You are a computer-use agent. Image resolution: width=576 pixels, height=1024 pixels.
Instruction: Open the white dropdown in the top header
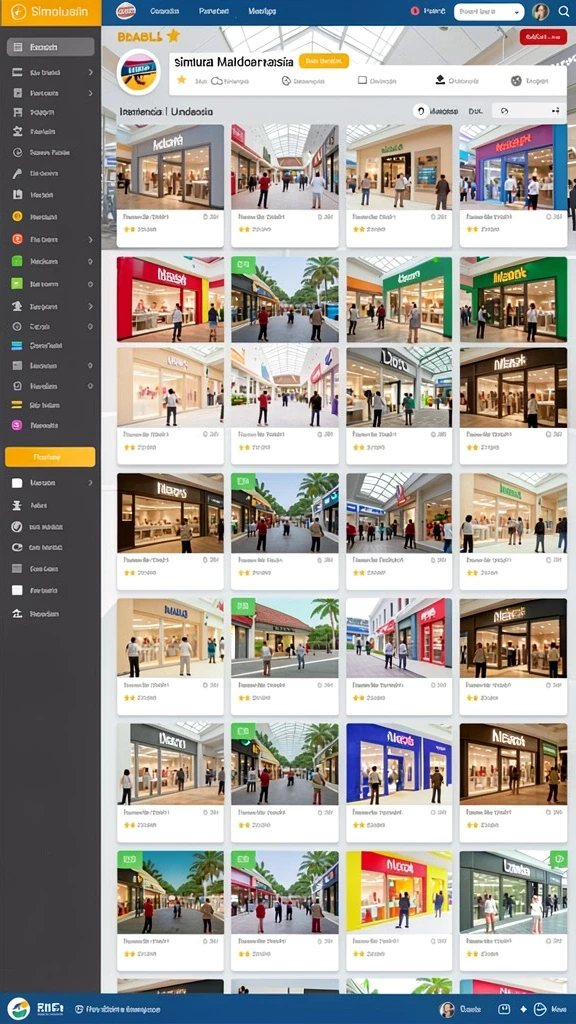489,11
